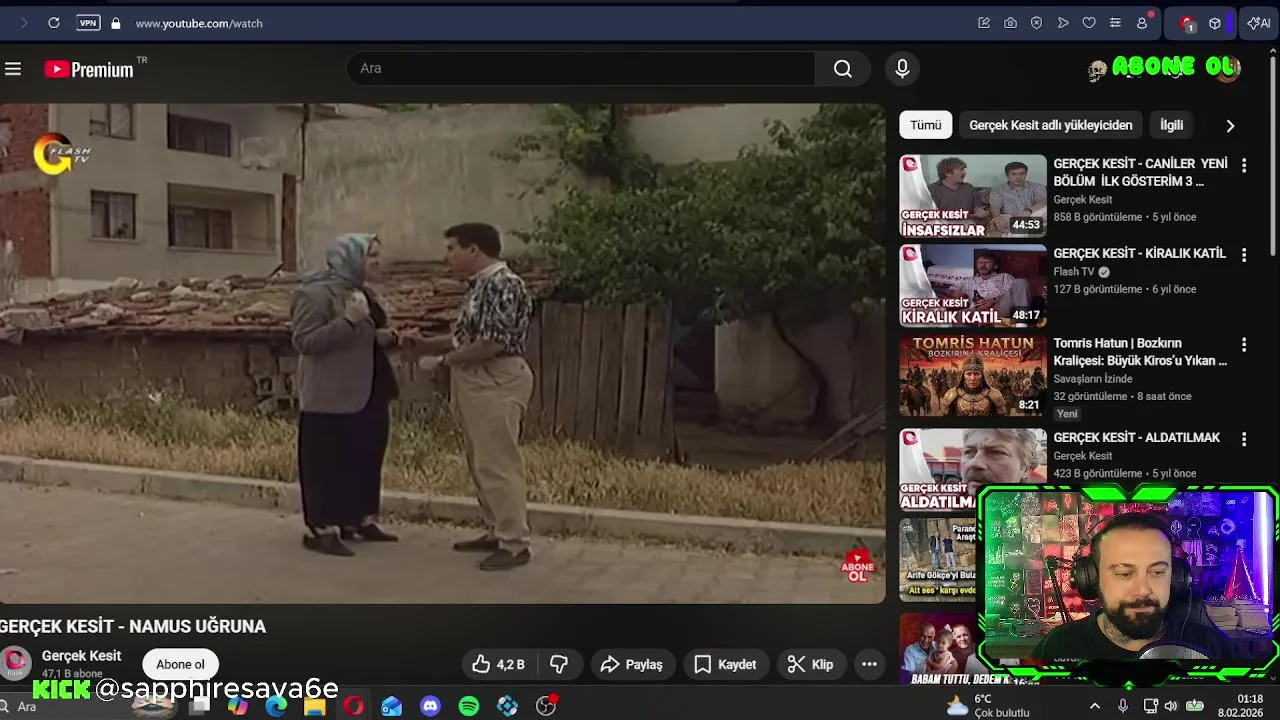Open File Explorer from taskbar
Viewport: 1280px width, 720px height.
pos(314,706)
